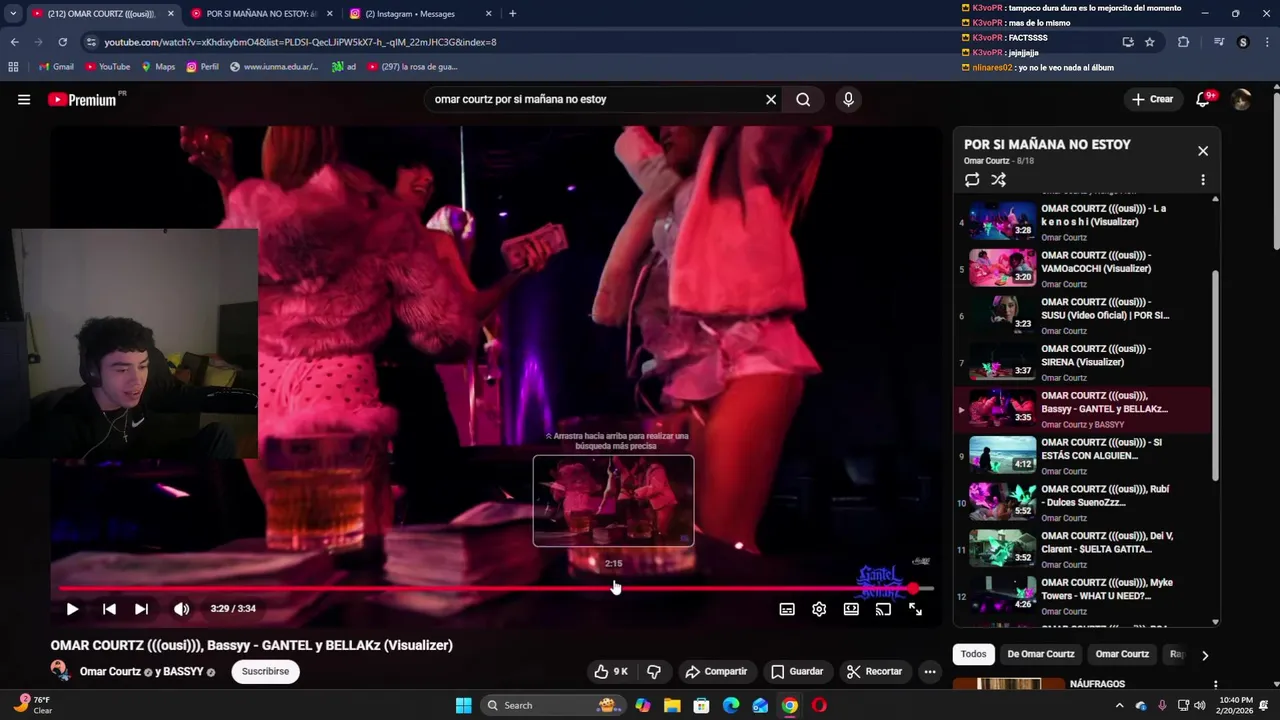1280x720 pixels.
Task: Run search with the magnifier button
Action: click(803, 99)
